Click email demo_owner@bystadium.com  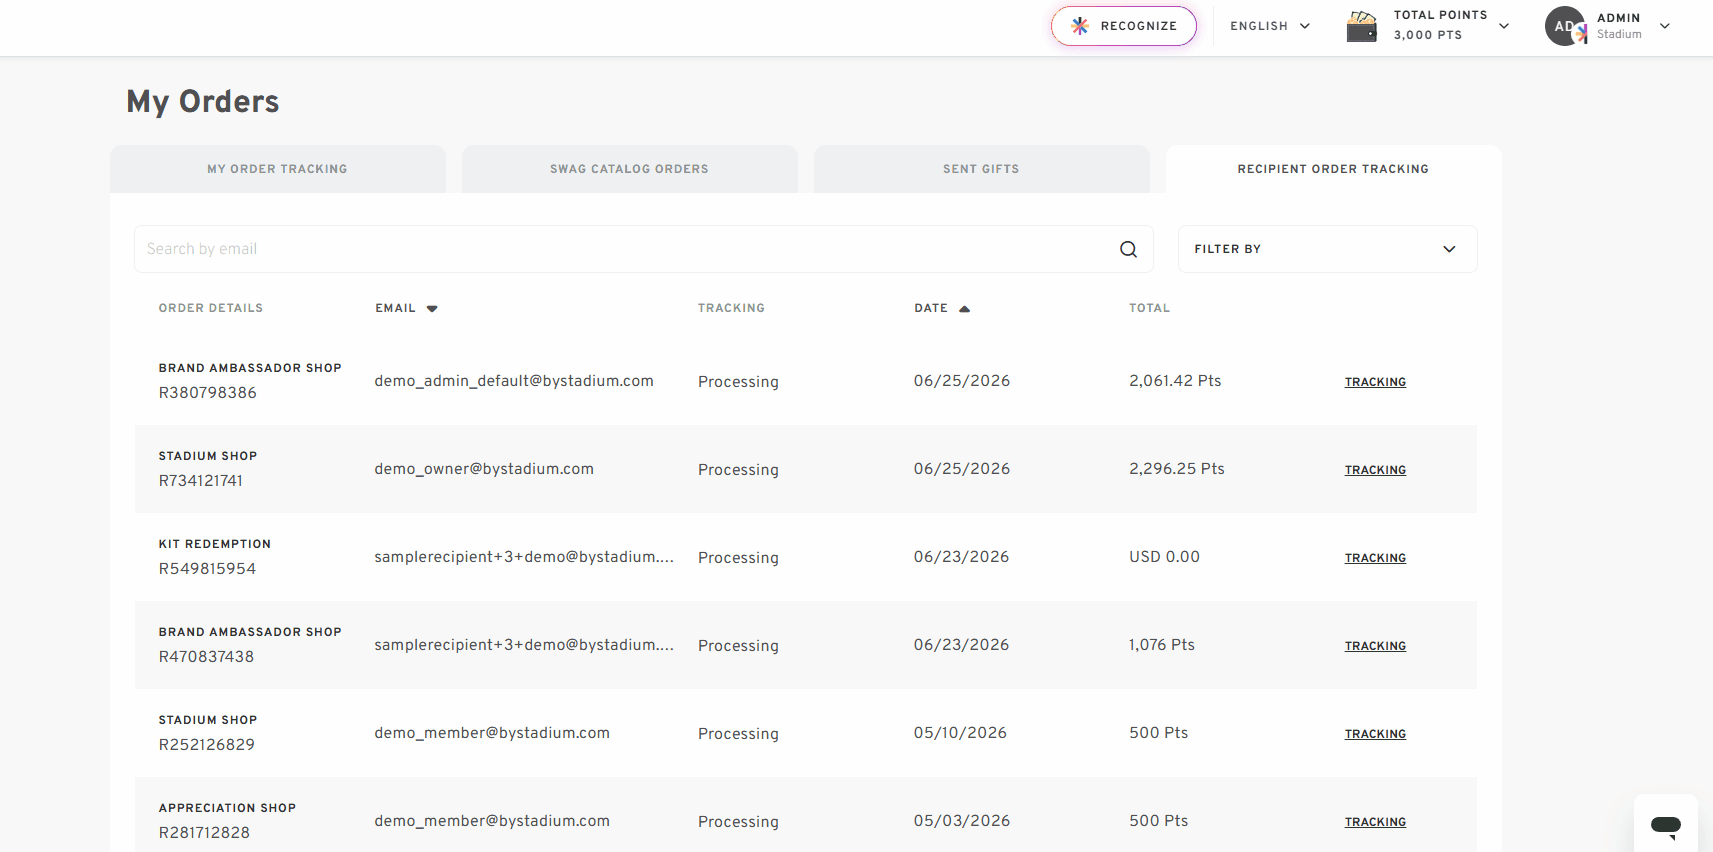point(484,469)
